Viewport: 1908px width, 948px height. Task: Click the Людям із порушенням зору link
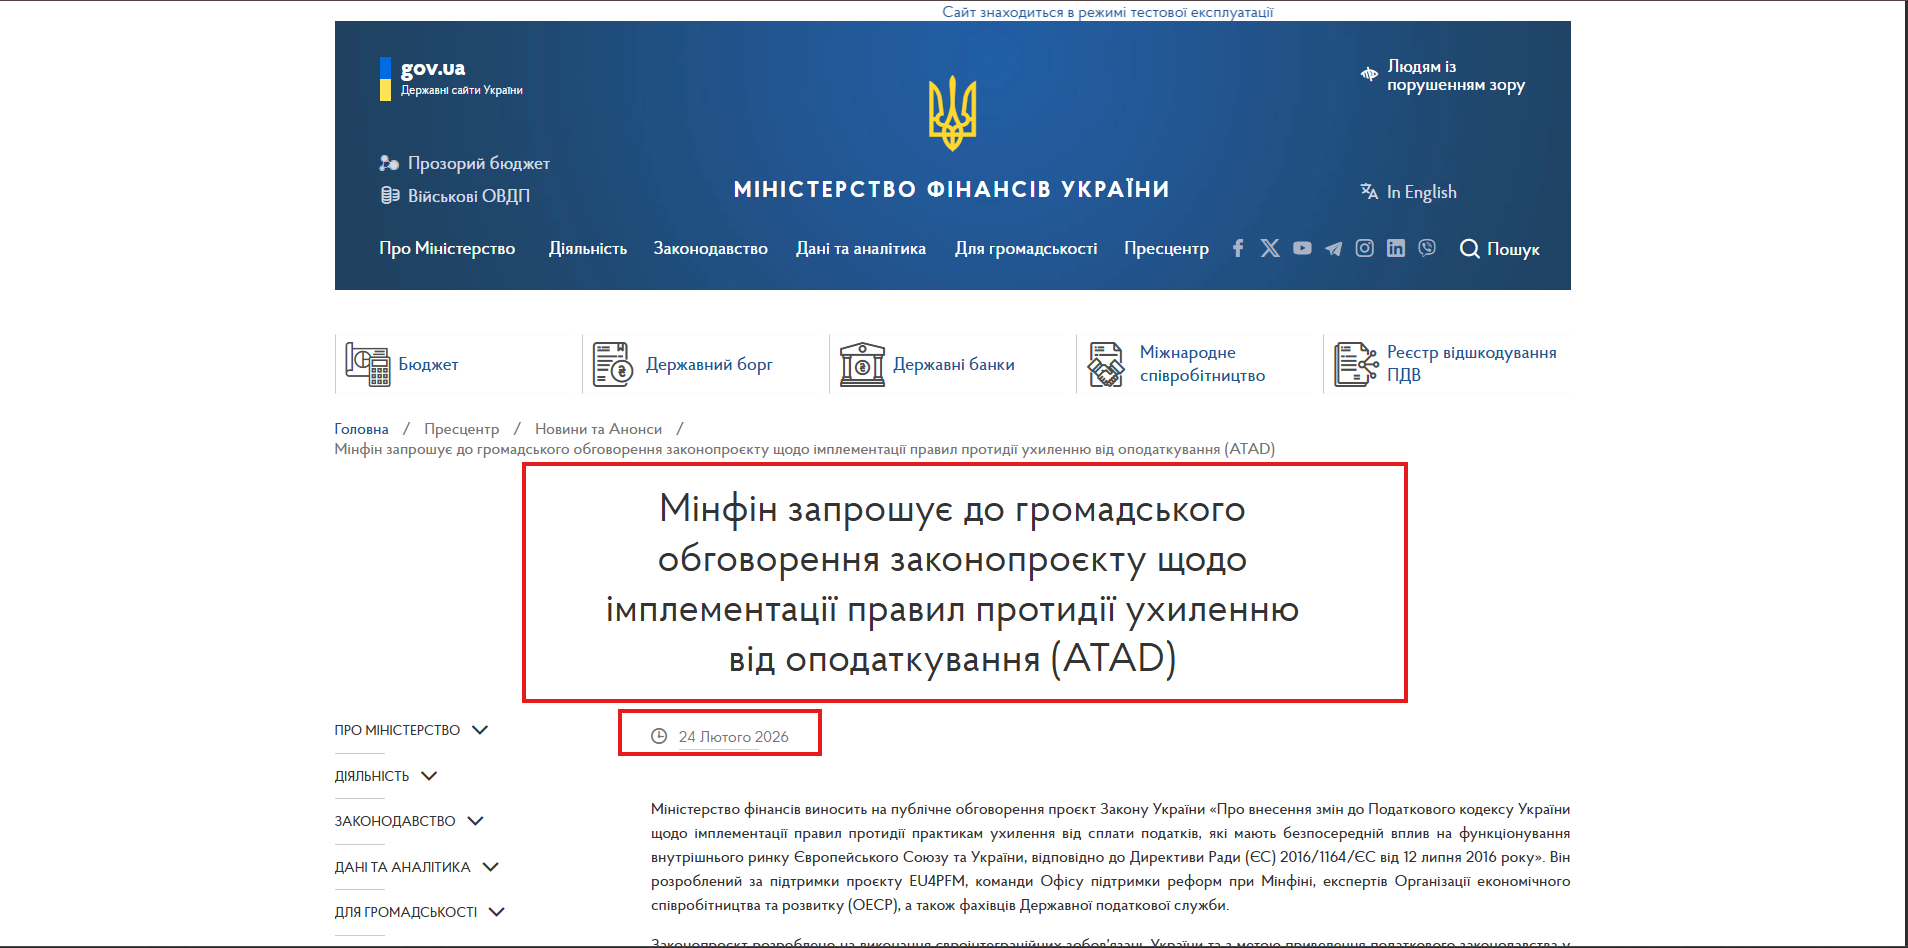1456,75
